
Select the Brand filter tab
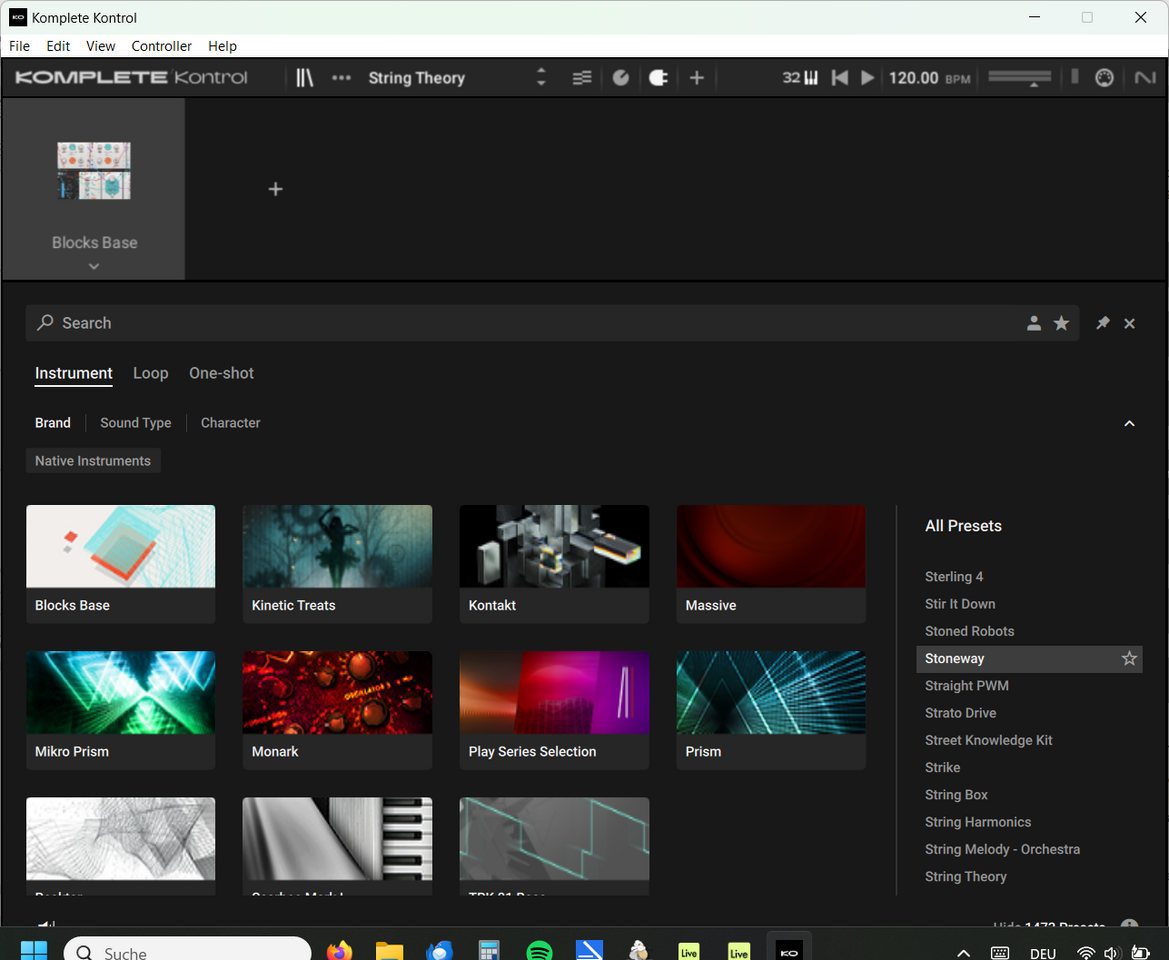53,423
